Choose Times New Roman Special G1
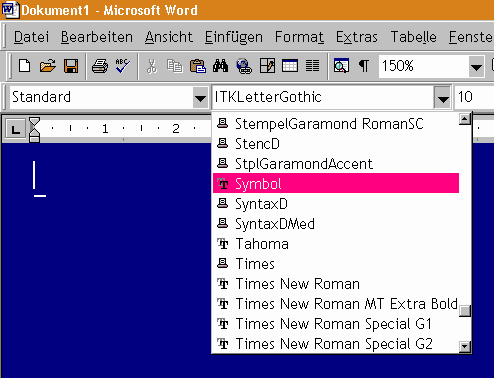Viewport: 494px width, 378px height. 336,324
